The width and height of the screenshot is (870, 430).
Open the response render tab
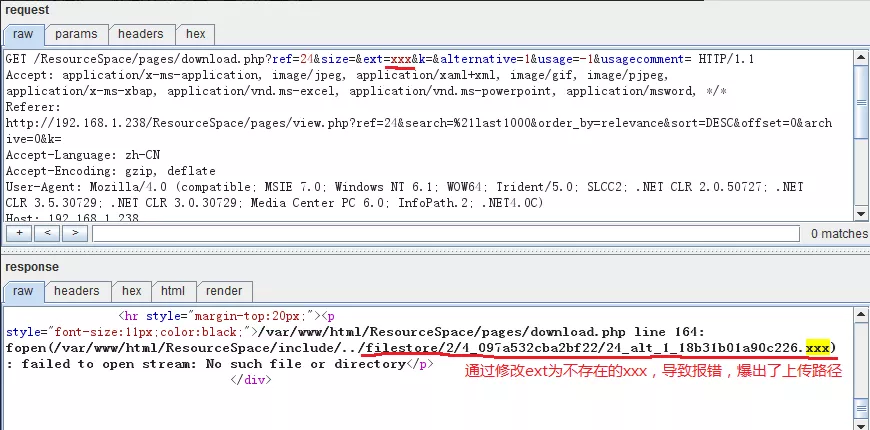pyautogui.click(x=224, y=291)
